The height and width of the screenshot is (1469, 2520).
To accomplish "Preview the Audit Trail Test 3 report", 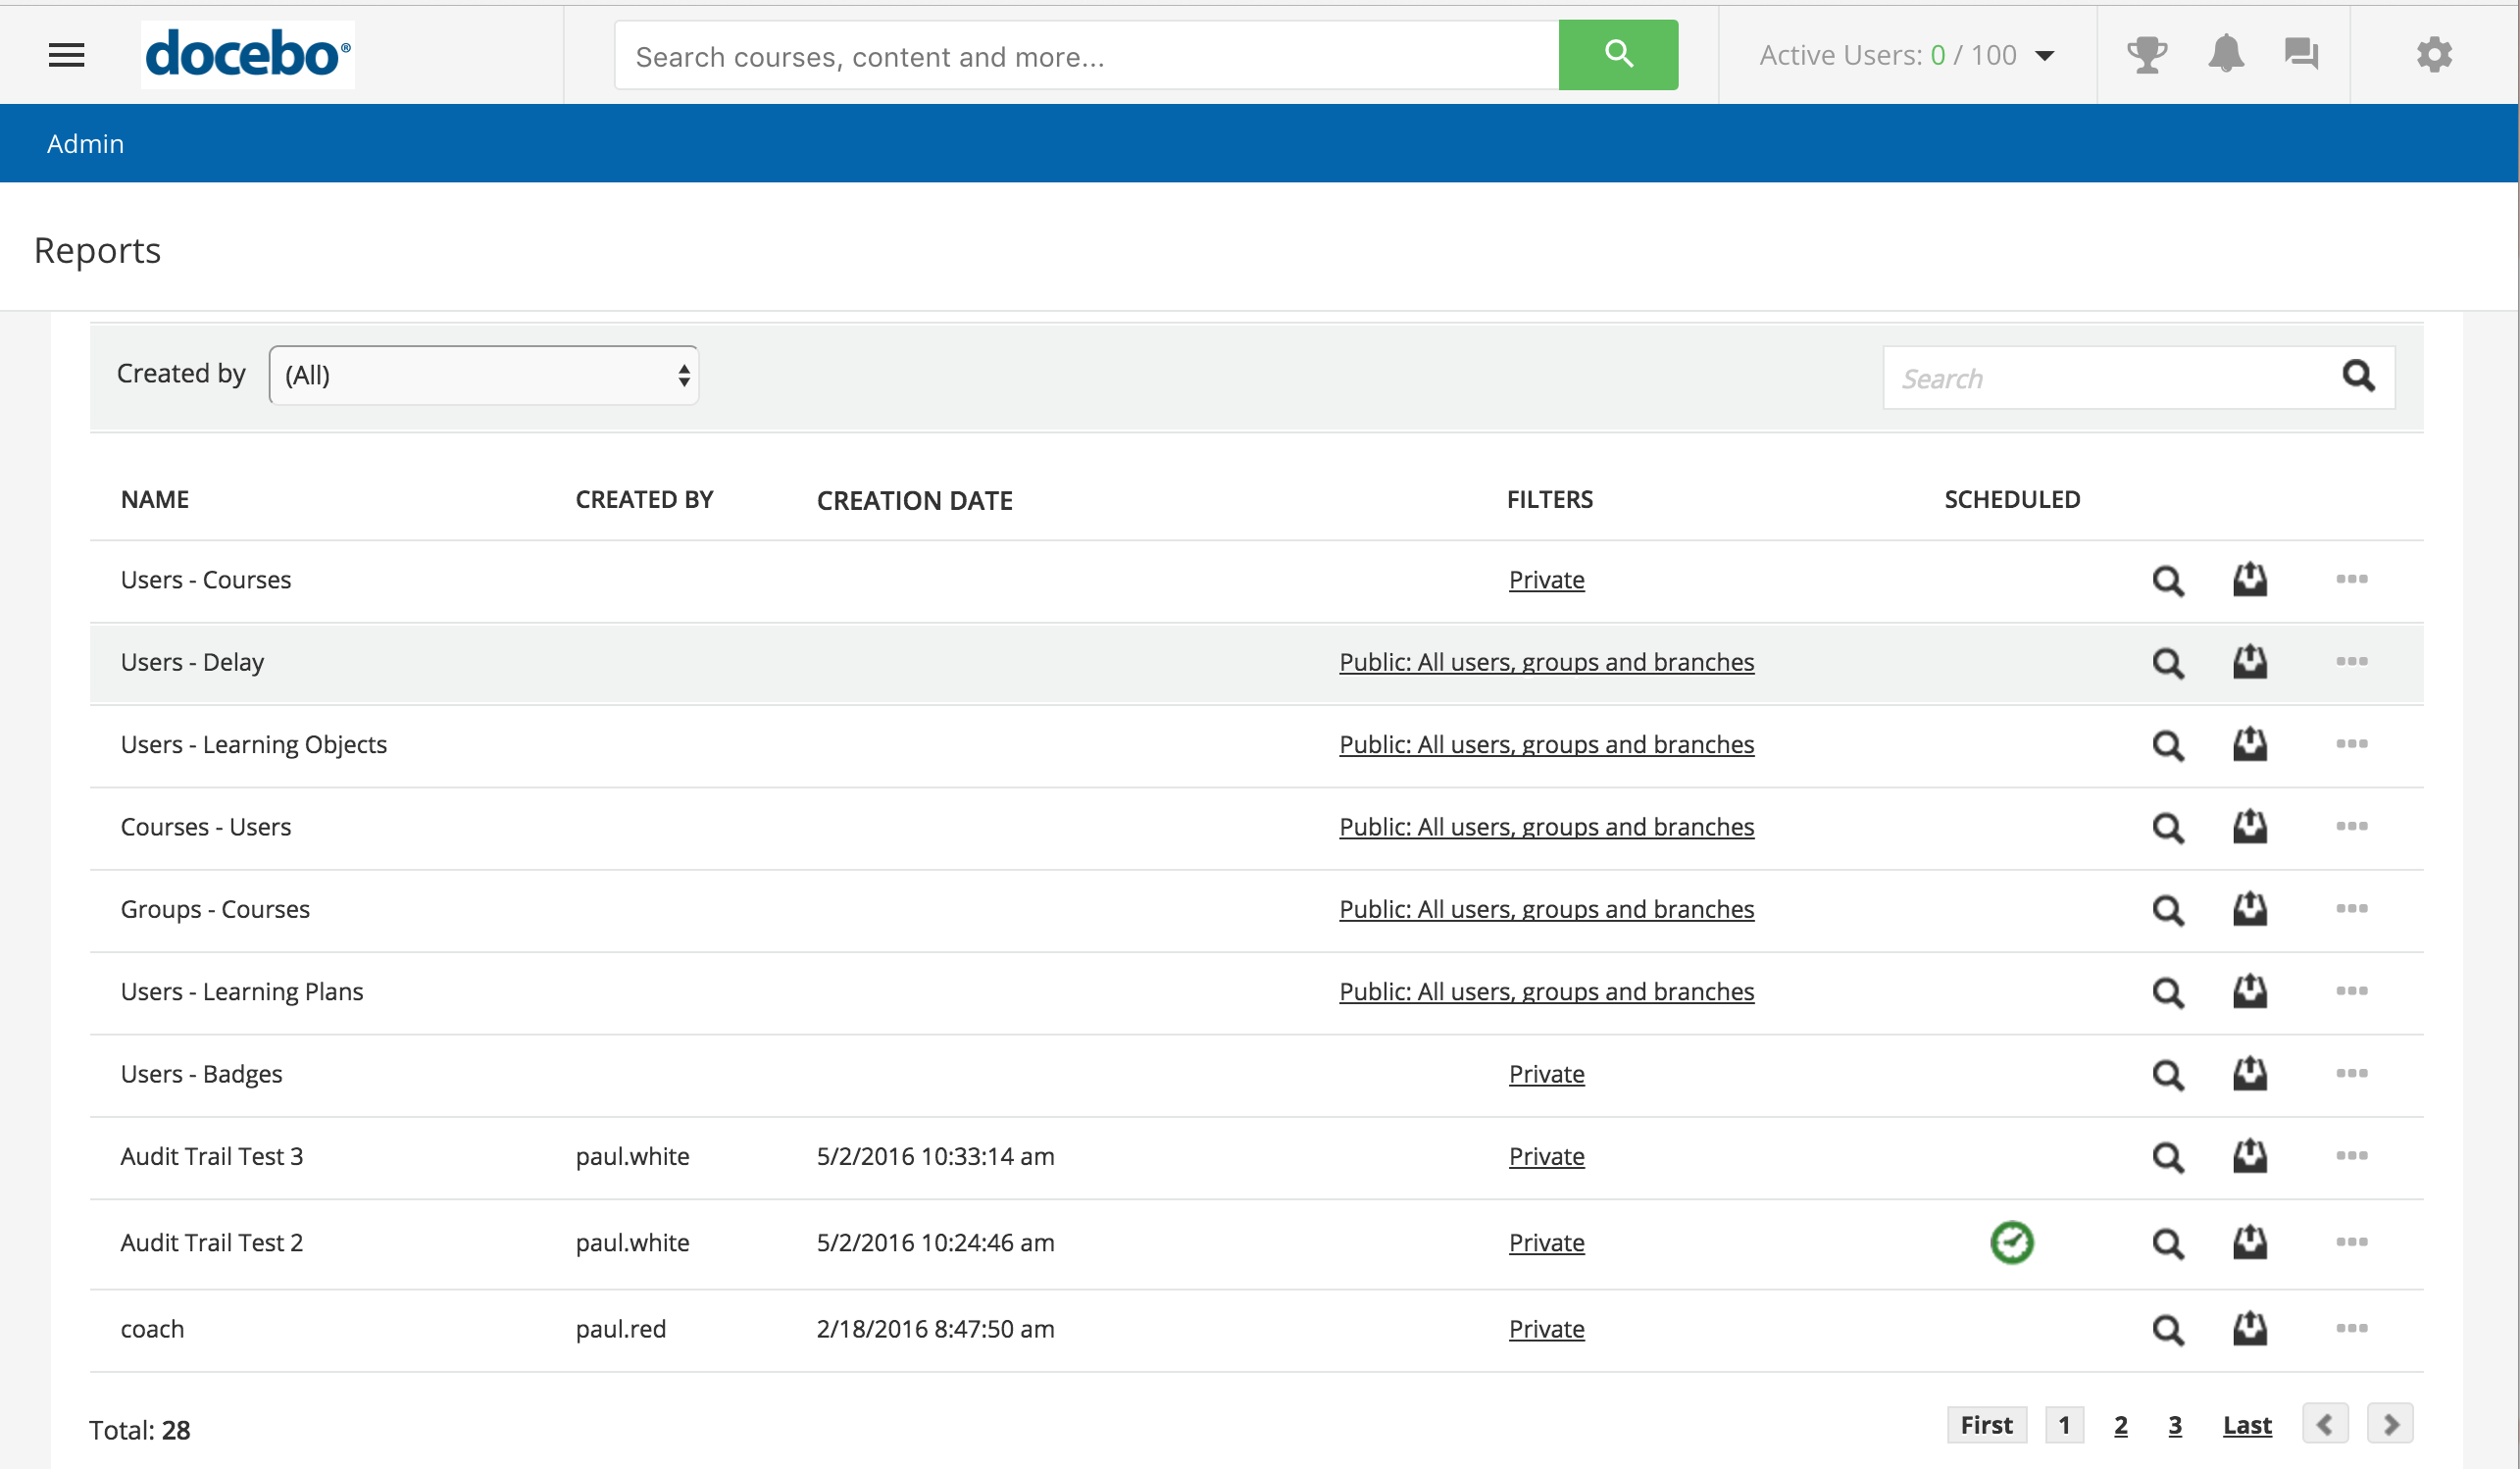I will coord(2167,1157).
